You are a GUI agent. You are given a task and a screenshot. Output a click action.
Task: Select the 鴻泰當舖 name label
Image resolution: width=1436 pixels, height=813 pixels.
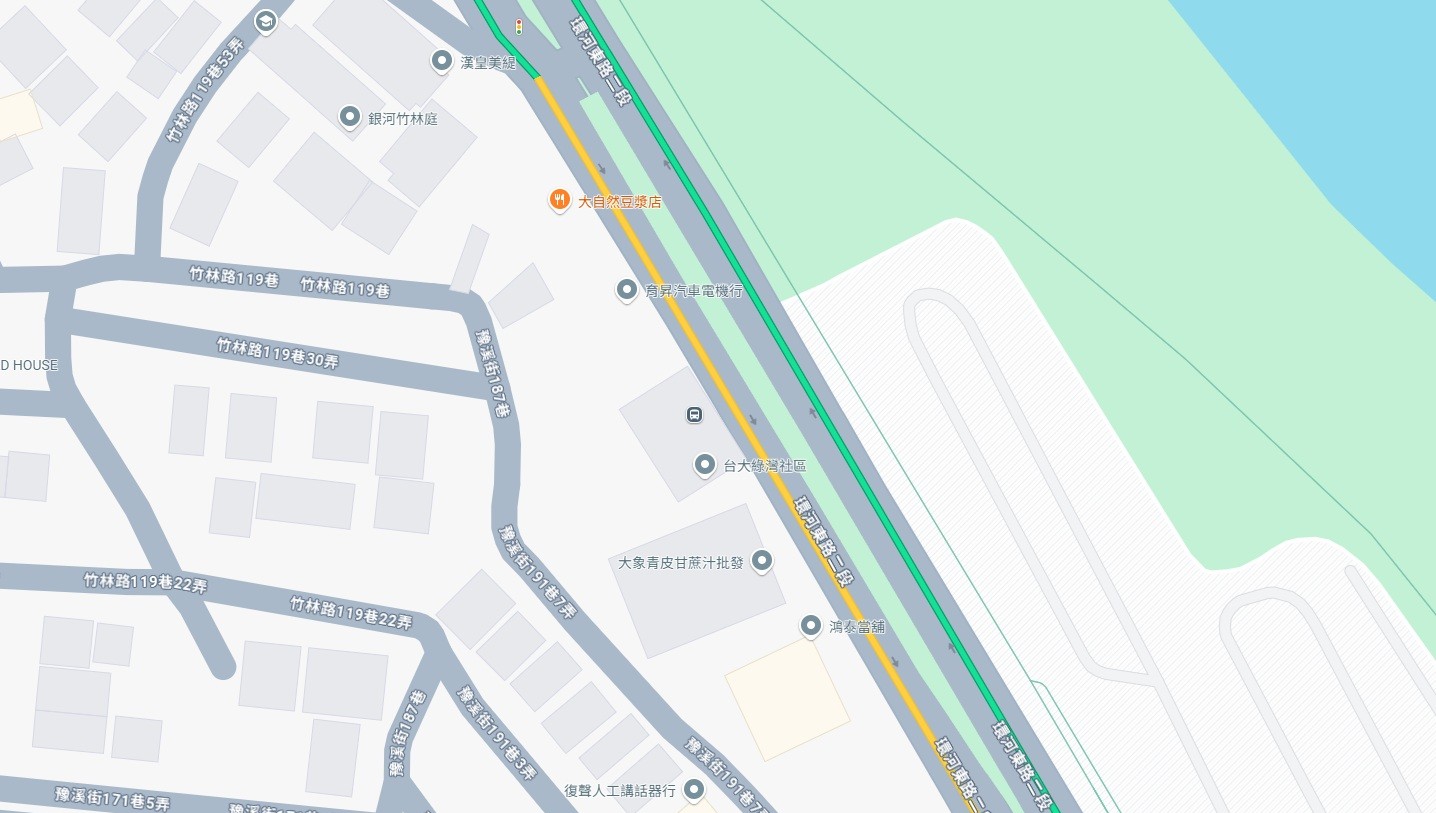(x=857, y=627)
